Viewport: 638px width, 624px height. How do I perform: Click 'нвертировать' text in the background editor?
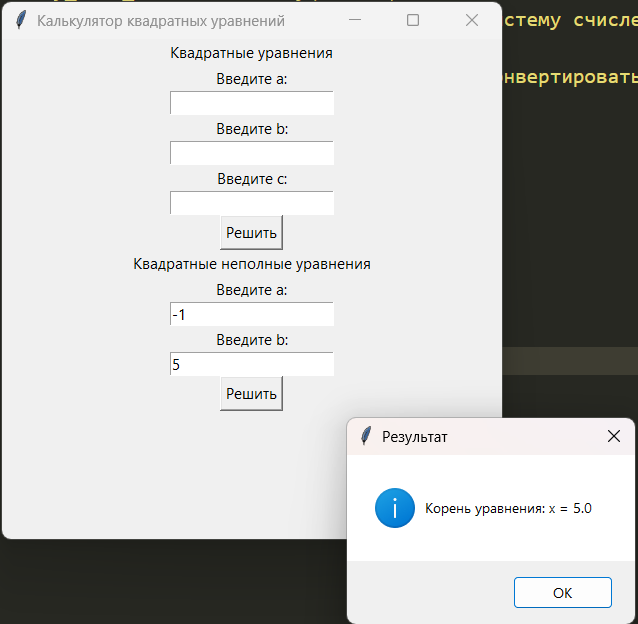[x=570, y=77]
